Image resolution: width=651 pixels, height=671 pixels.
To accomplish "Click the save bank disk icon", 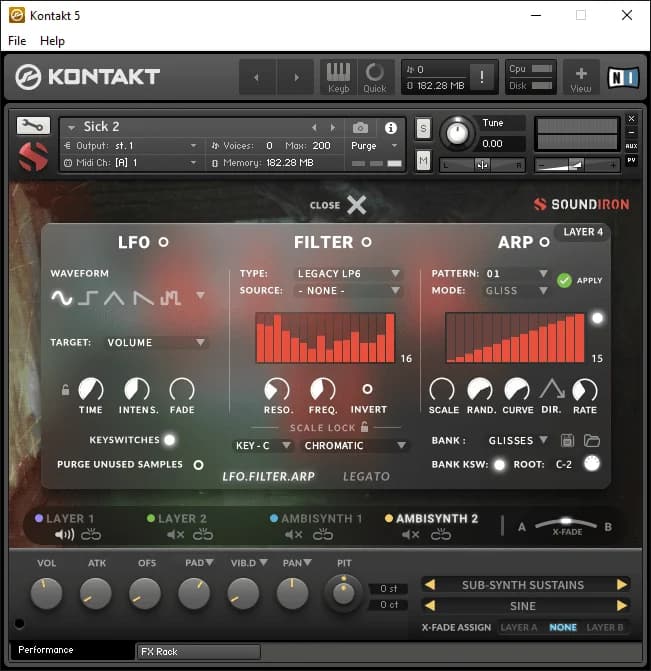I will [567, 440].
